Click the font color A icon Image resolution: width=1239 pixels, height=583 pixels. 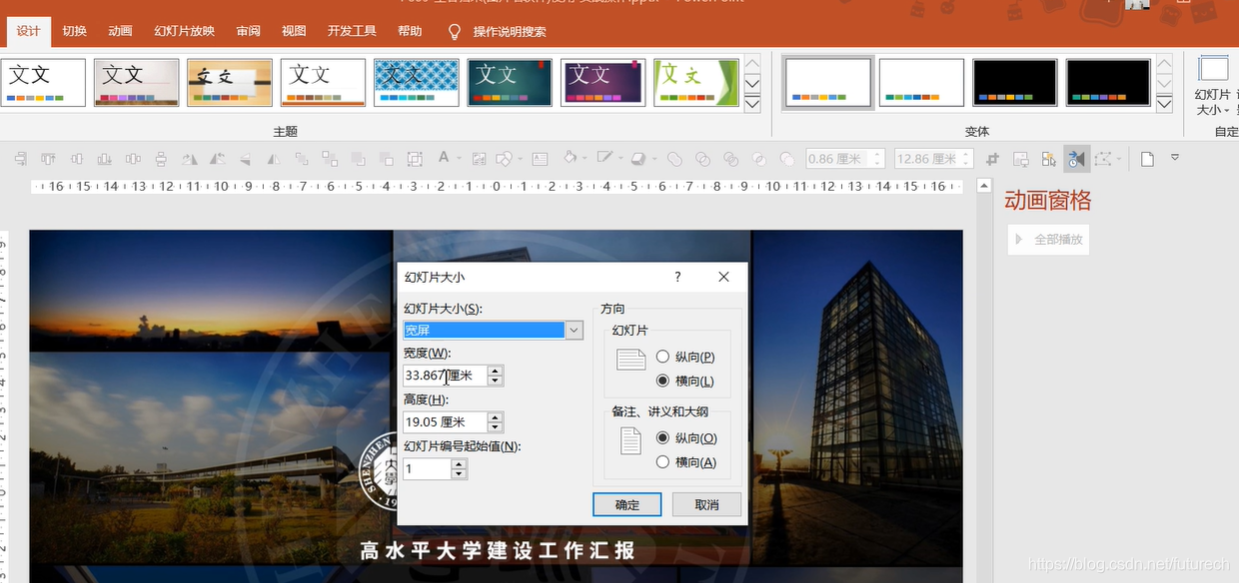point(443,158)
